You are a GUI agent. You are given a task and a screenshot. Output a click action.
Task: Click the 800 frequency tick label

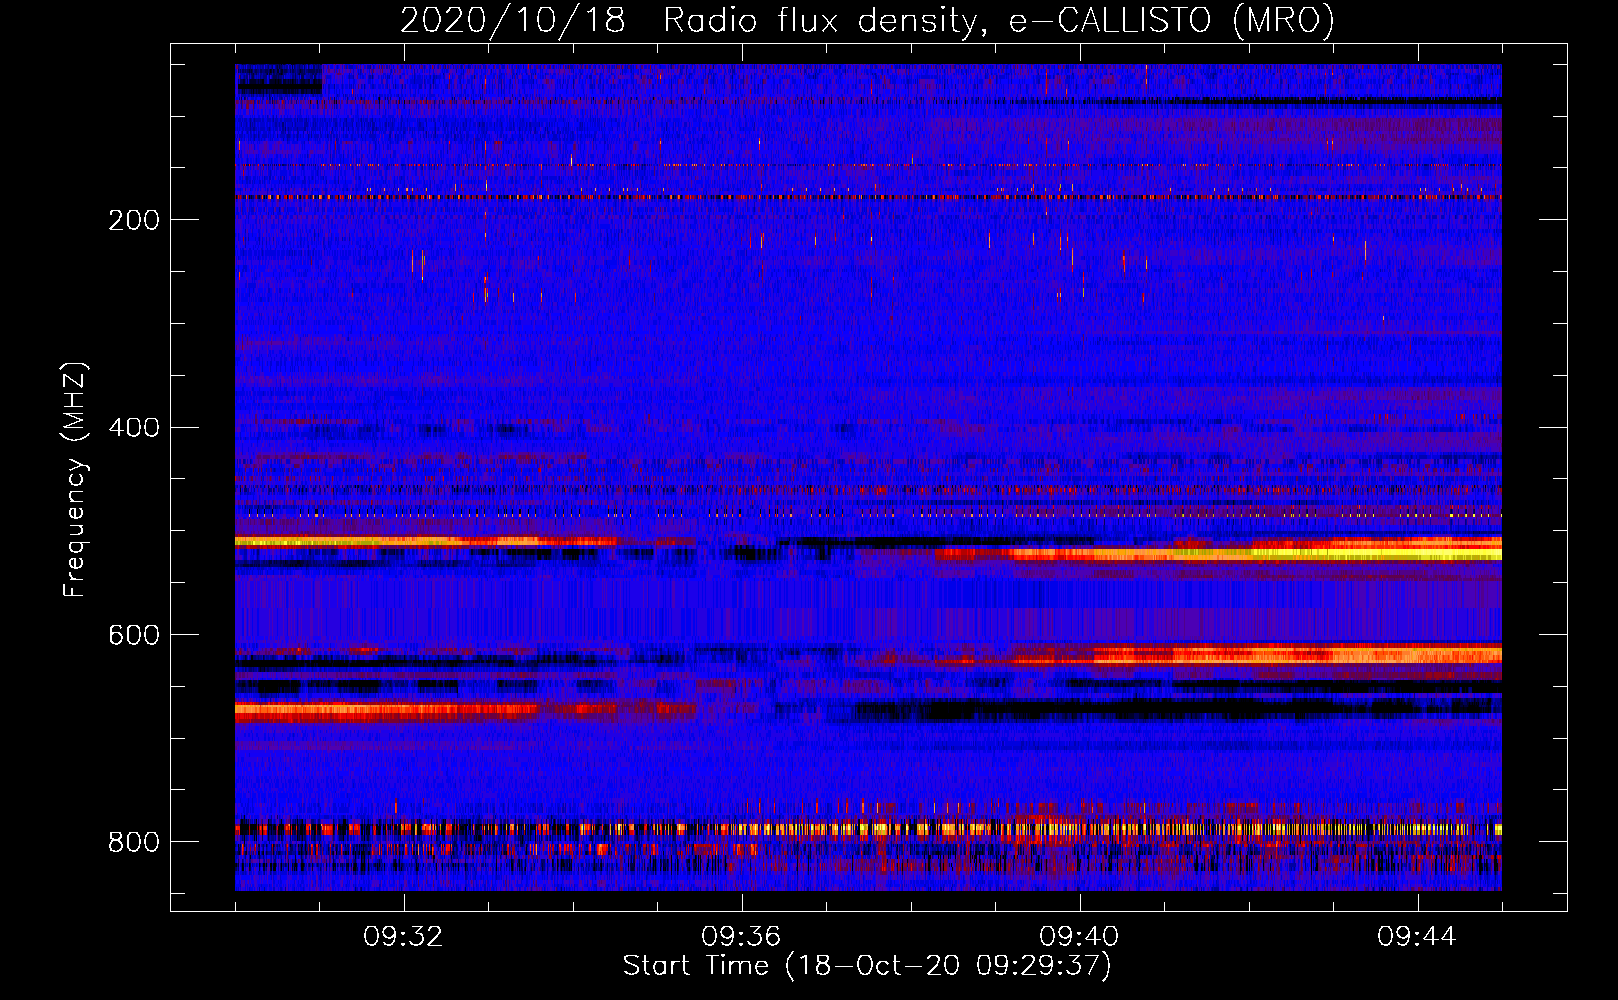pos(134,843)
